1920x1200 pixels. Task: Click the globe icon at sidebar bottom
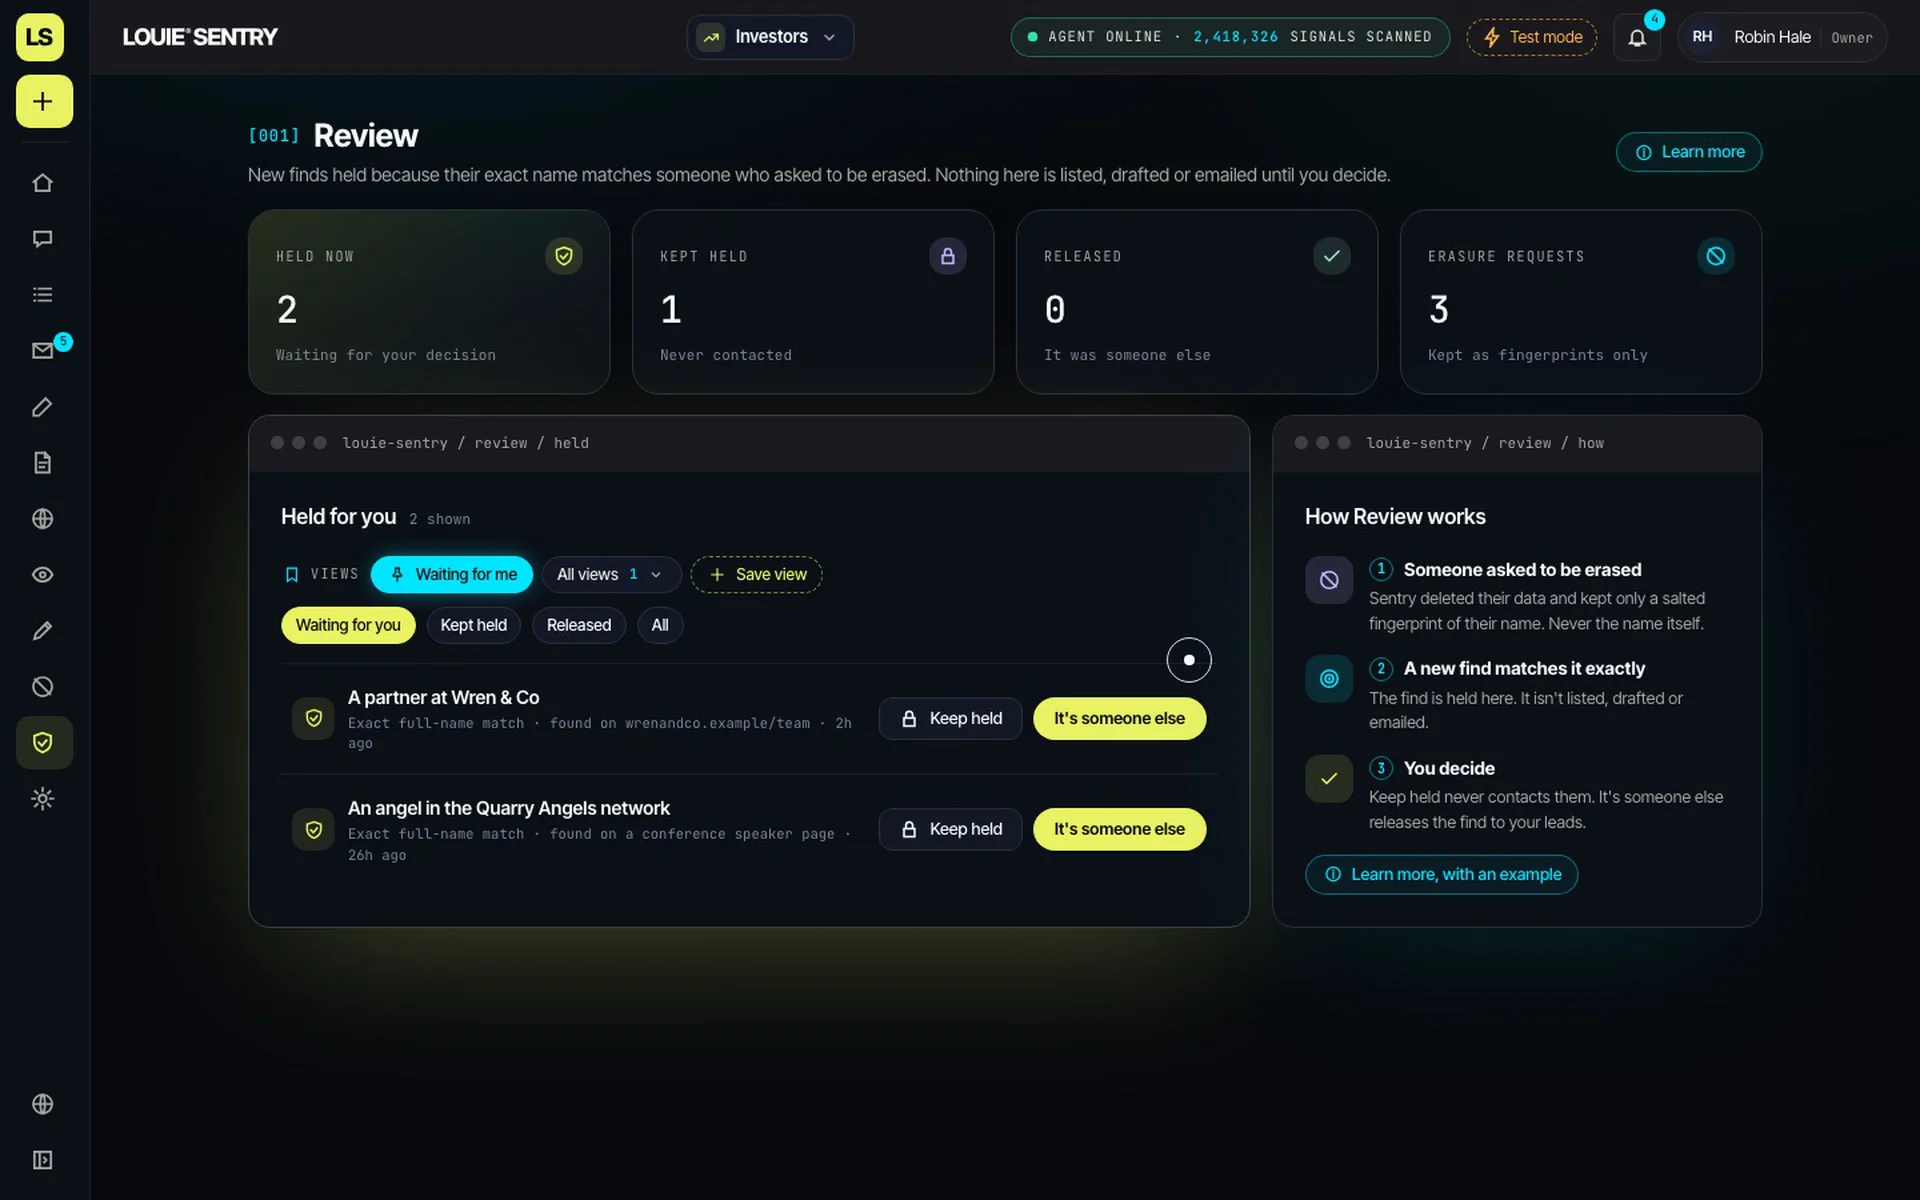coord(42,1104)
